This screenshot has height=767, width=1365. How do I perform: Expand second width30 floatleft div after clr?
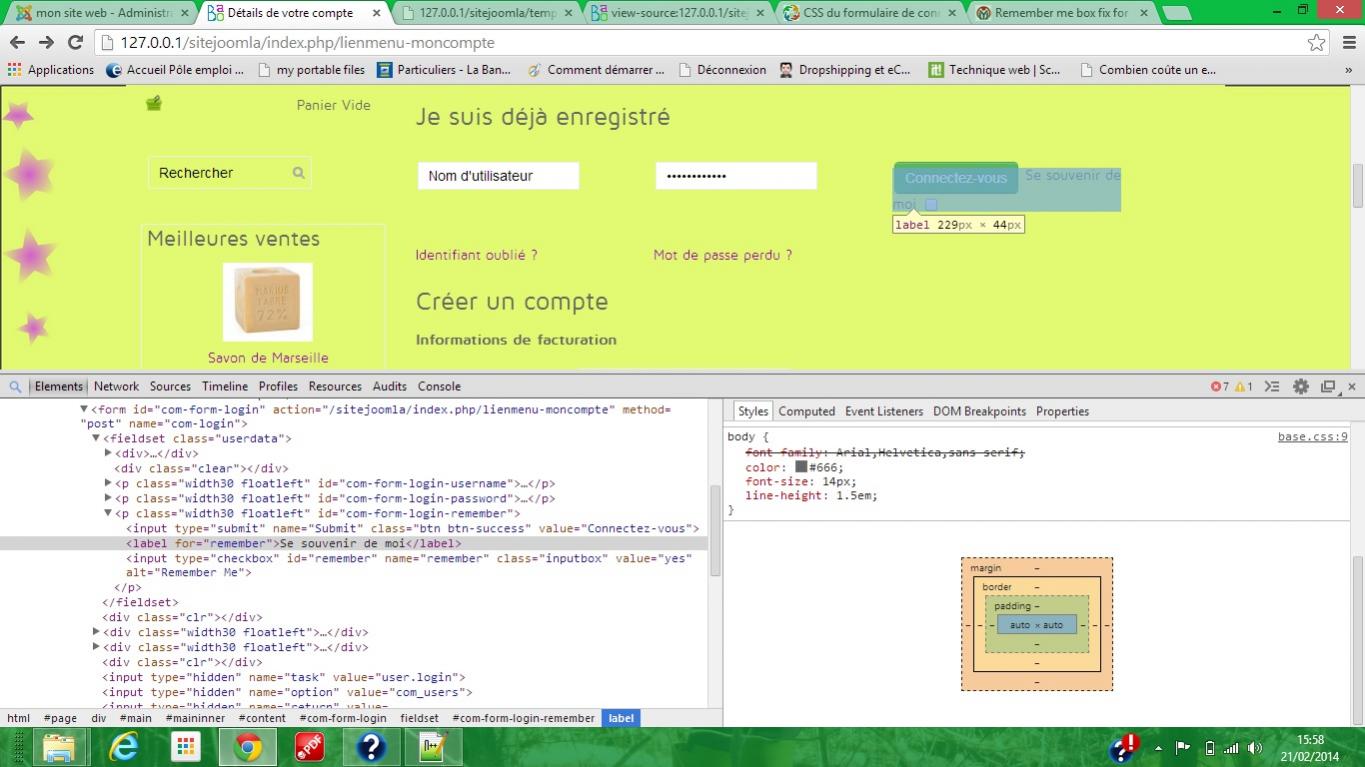point(97,647)
